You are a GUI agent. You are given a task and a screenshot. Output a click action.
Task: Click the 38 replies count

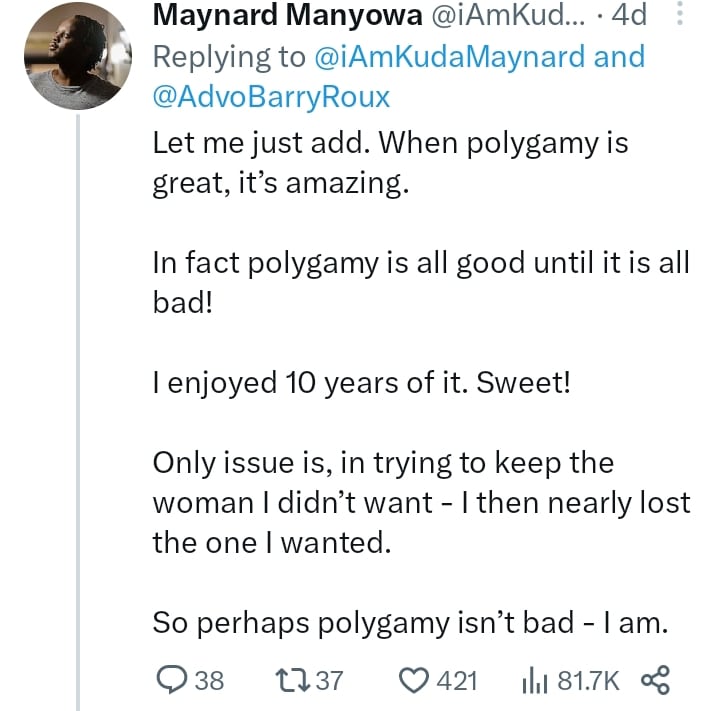point(208,681)
